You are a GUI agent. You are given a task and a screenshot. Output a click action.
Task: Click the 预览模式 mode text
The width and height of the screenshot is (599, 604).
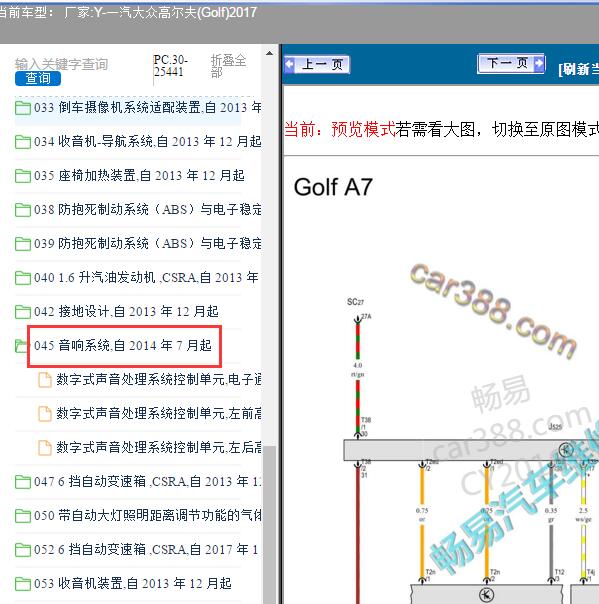pyautogui.click(x=363, y=129)
